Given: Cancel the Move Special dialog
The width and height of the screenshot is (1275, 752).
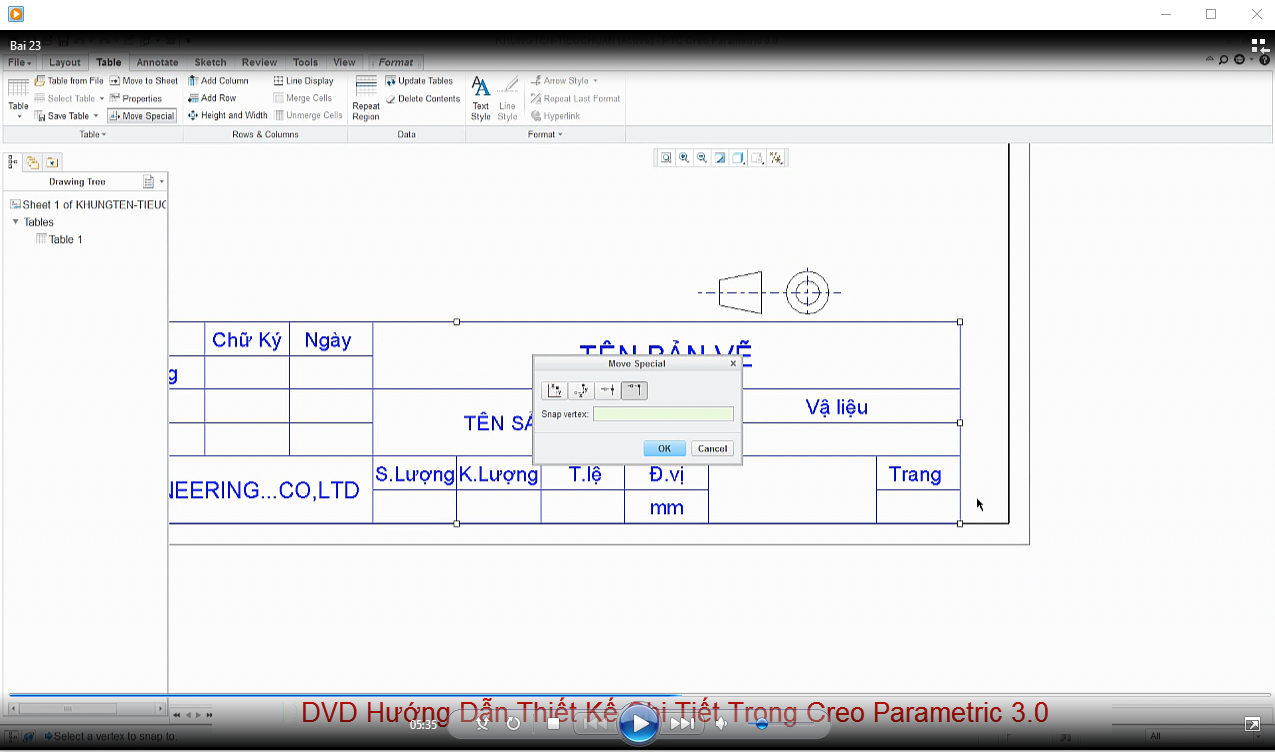Looking at the screenshot, I should (x=712, y=448).
